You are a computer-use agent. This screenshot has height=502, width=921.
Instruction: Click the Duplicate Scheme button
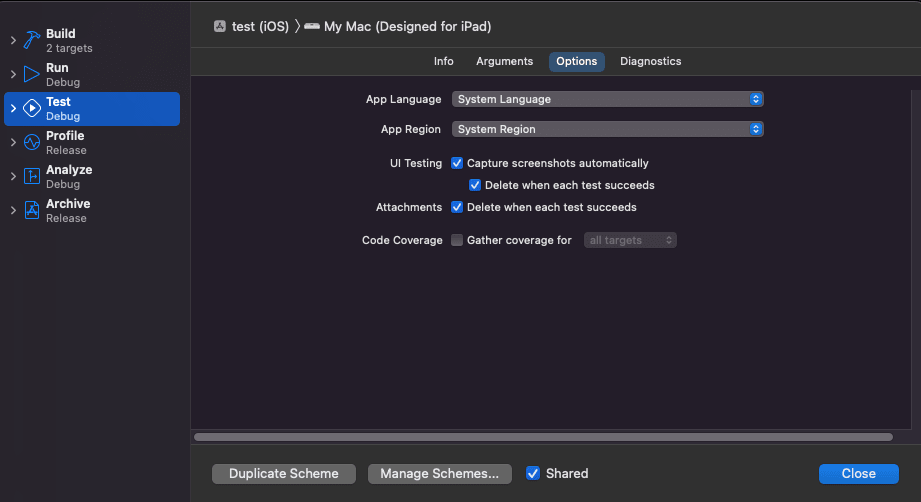(x=284, y=474)
